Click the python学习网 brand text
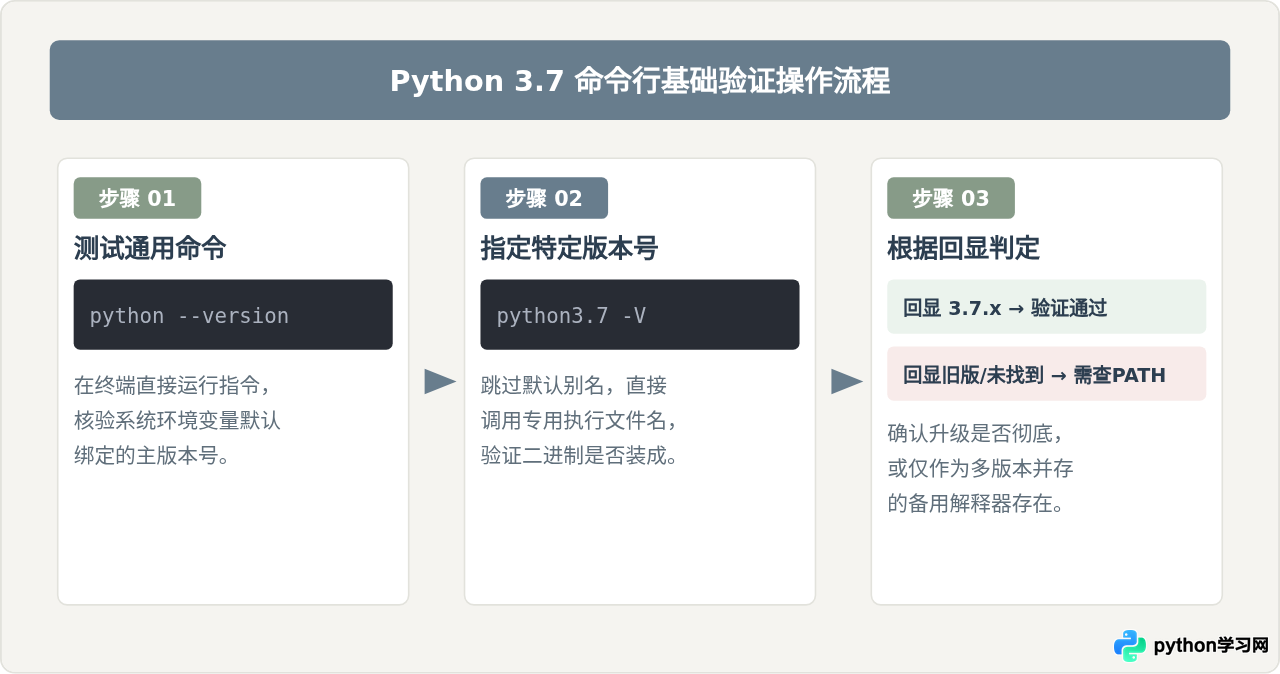Viewport: 1280px width, 674px height. coord(1211,646)
